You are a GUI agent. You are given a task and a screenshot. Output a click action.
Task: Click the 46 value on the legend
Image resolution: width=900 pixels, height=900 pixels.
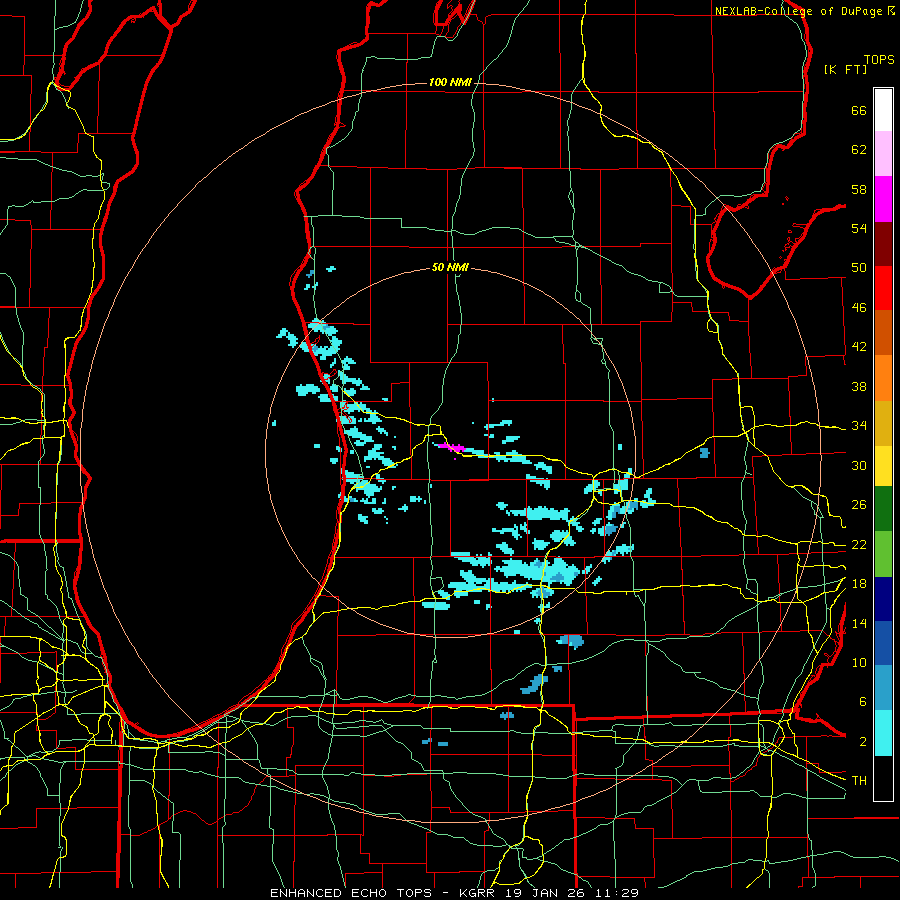point(859,307)
